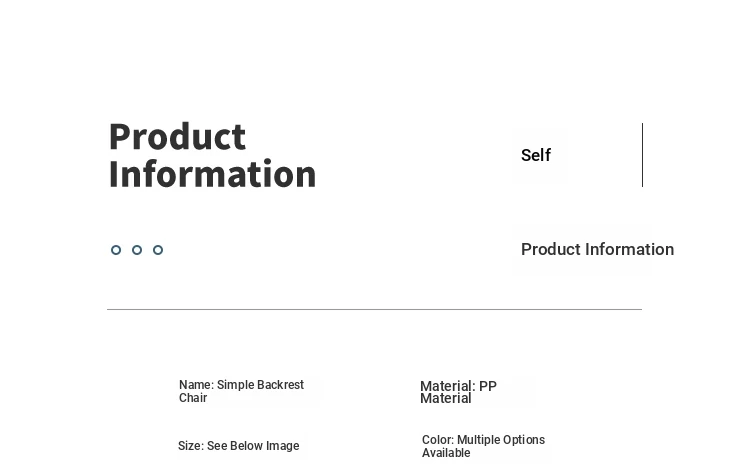
Task: Select the "Name: Simple Backrest Chair" text
Action: click(x=241, y=391)
